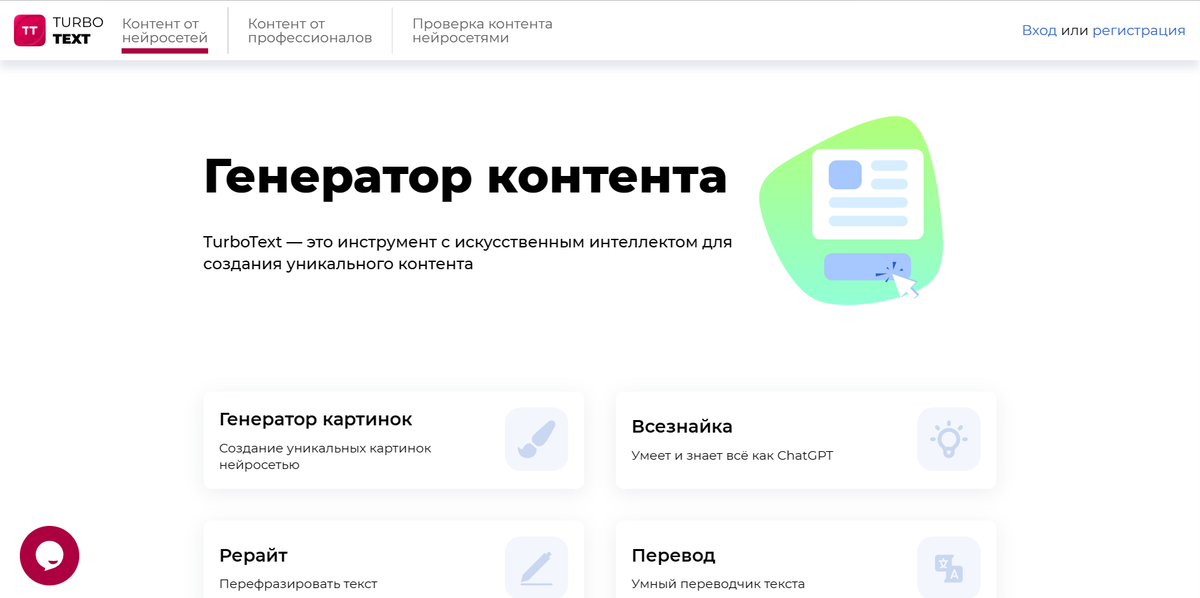Image resolution: width=1200 pixels, height=598 pixels.
Task: Open the Контент от нейросетей tab
Action: click(x=165, y=31)
